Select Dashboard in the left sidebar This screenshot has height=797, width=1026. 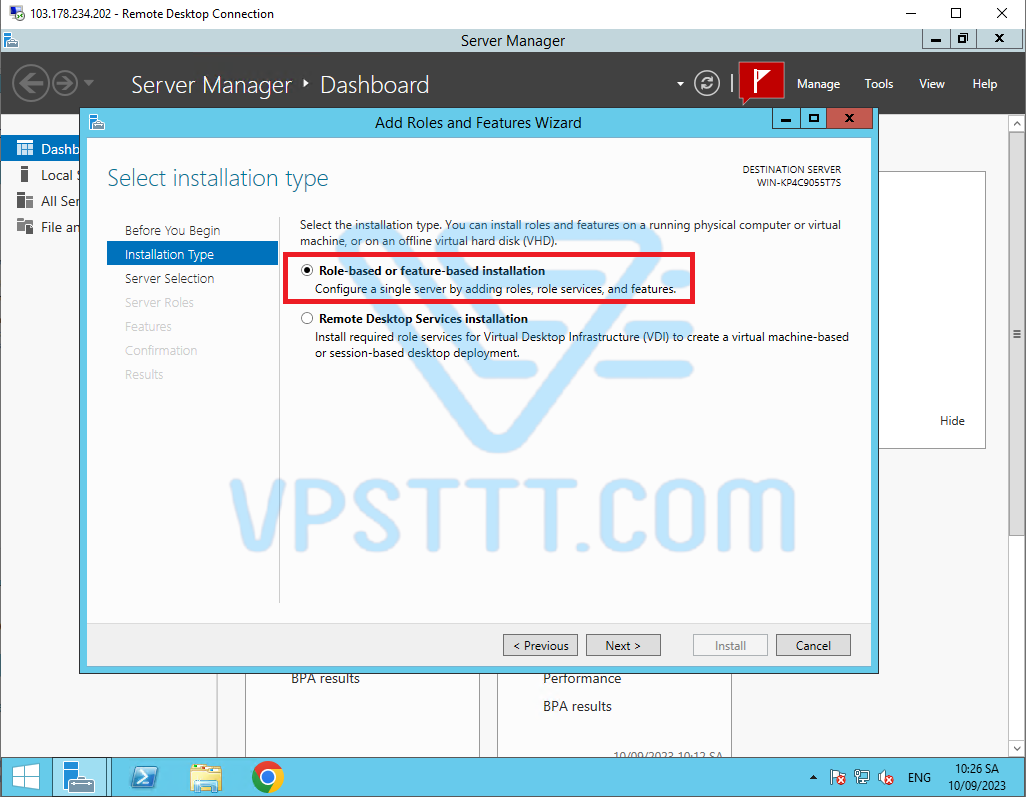point(41,149)
